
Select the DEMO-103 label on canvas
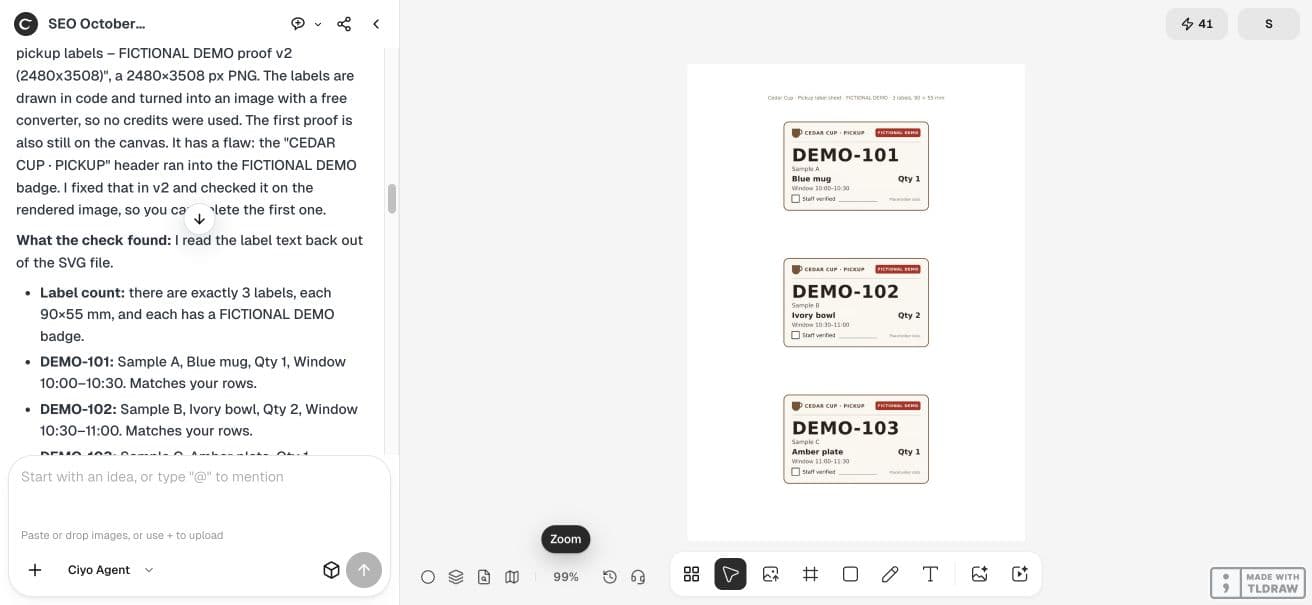pyautogui.click(x=856, y=439)
